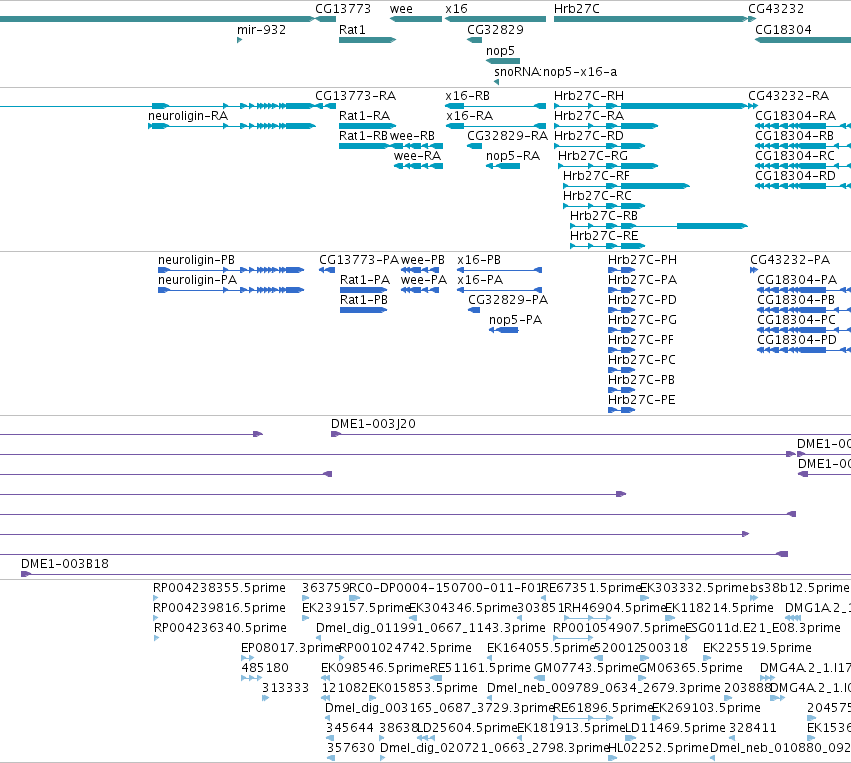This screenshot has width=851, height=763.
Task: Select the 485180 EST label
Action: pos(264,668)
